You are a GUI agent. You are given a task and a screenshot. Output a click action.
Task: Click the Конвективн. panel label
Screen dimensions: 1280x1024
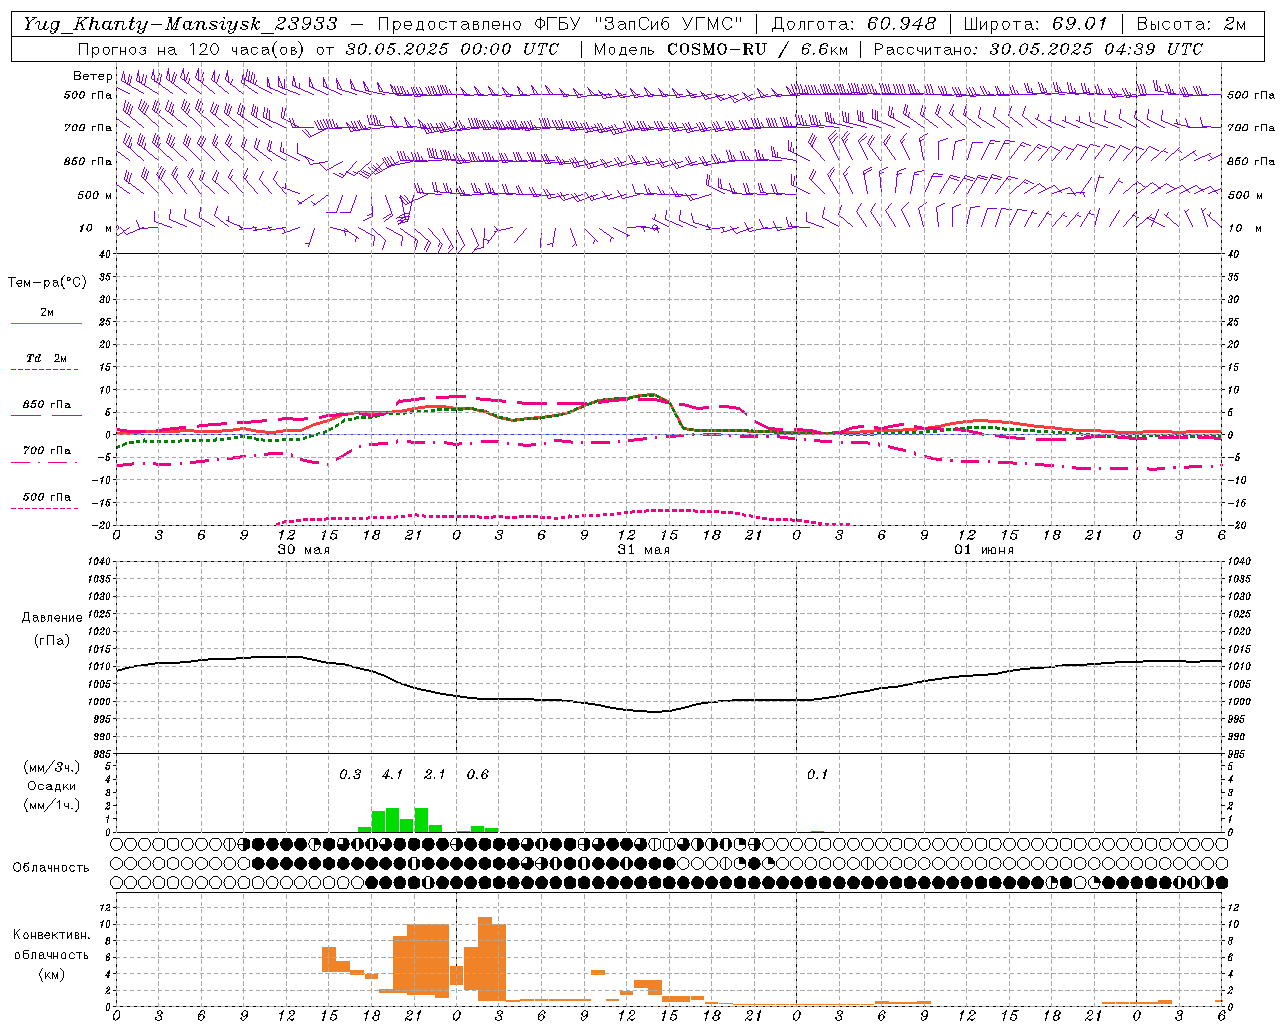click(x=51, y=935)
